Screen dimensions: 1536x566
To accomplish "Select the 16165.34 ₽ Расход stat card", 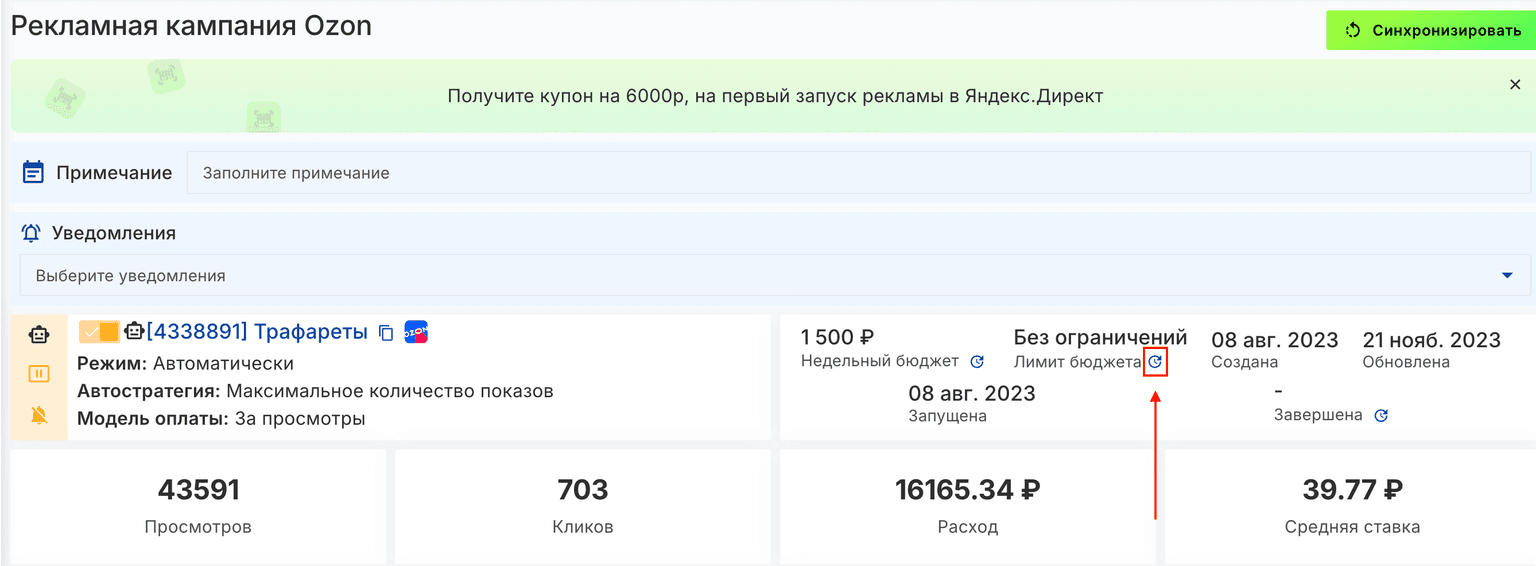I will [x=968, y=506].
